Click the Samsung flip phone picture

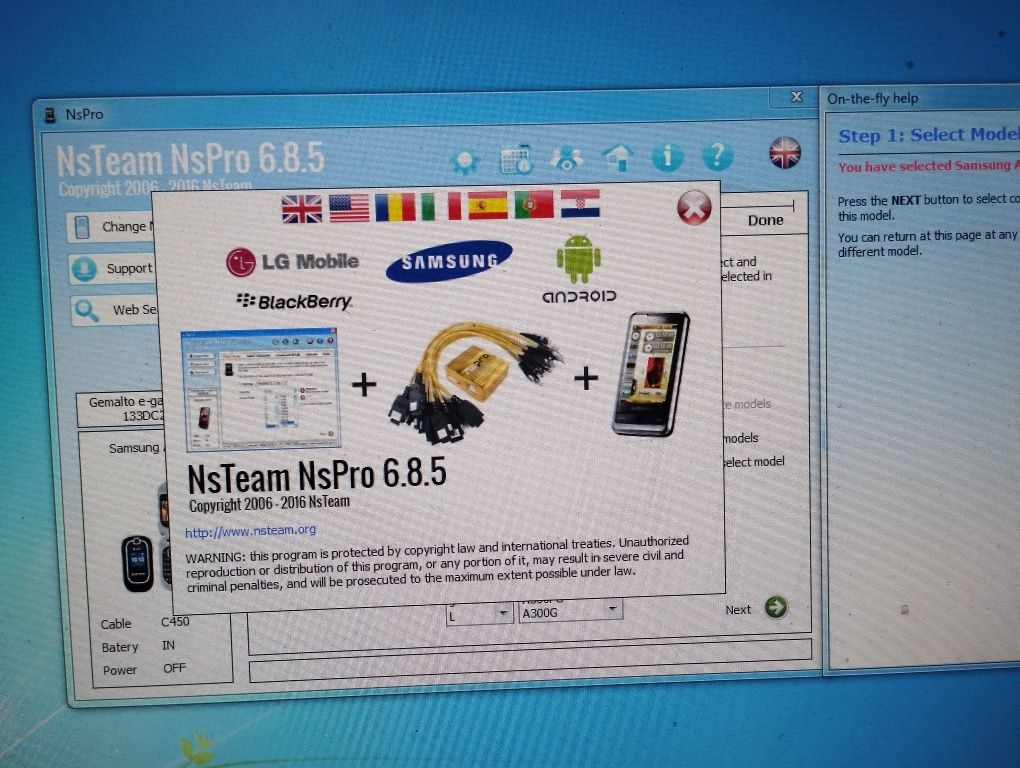(x=138, y=563)
